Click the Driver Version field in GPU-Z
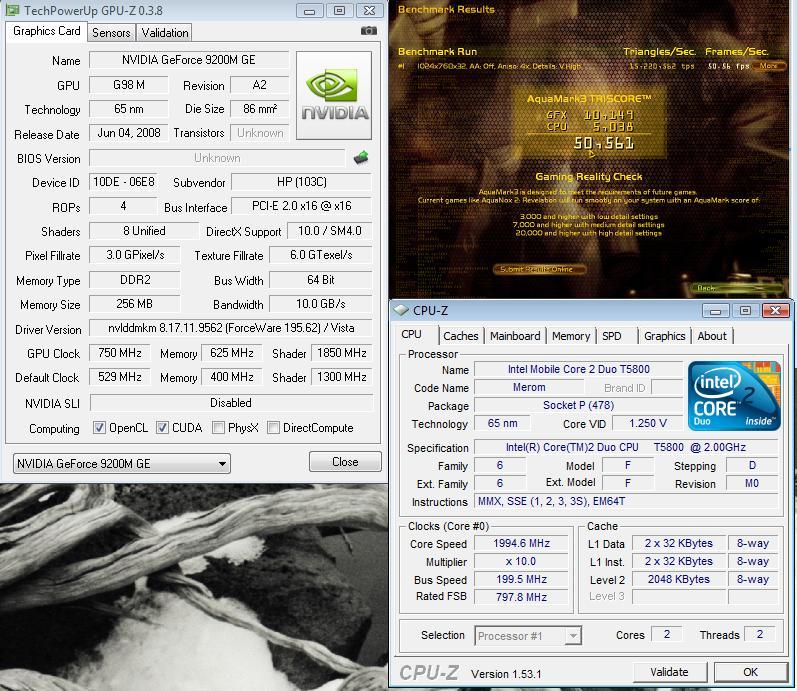 (x=231, y=328)
